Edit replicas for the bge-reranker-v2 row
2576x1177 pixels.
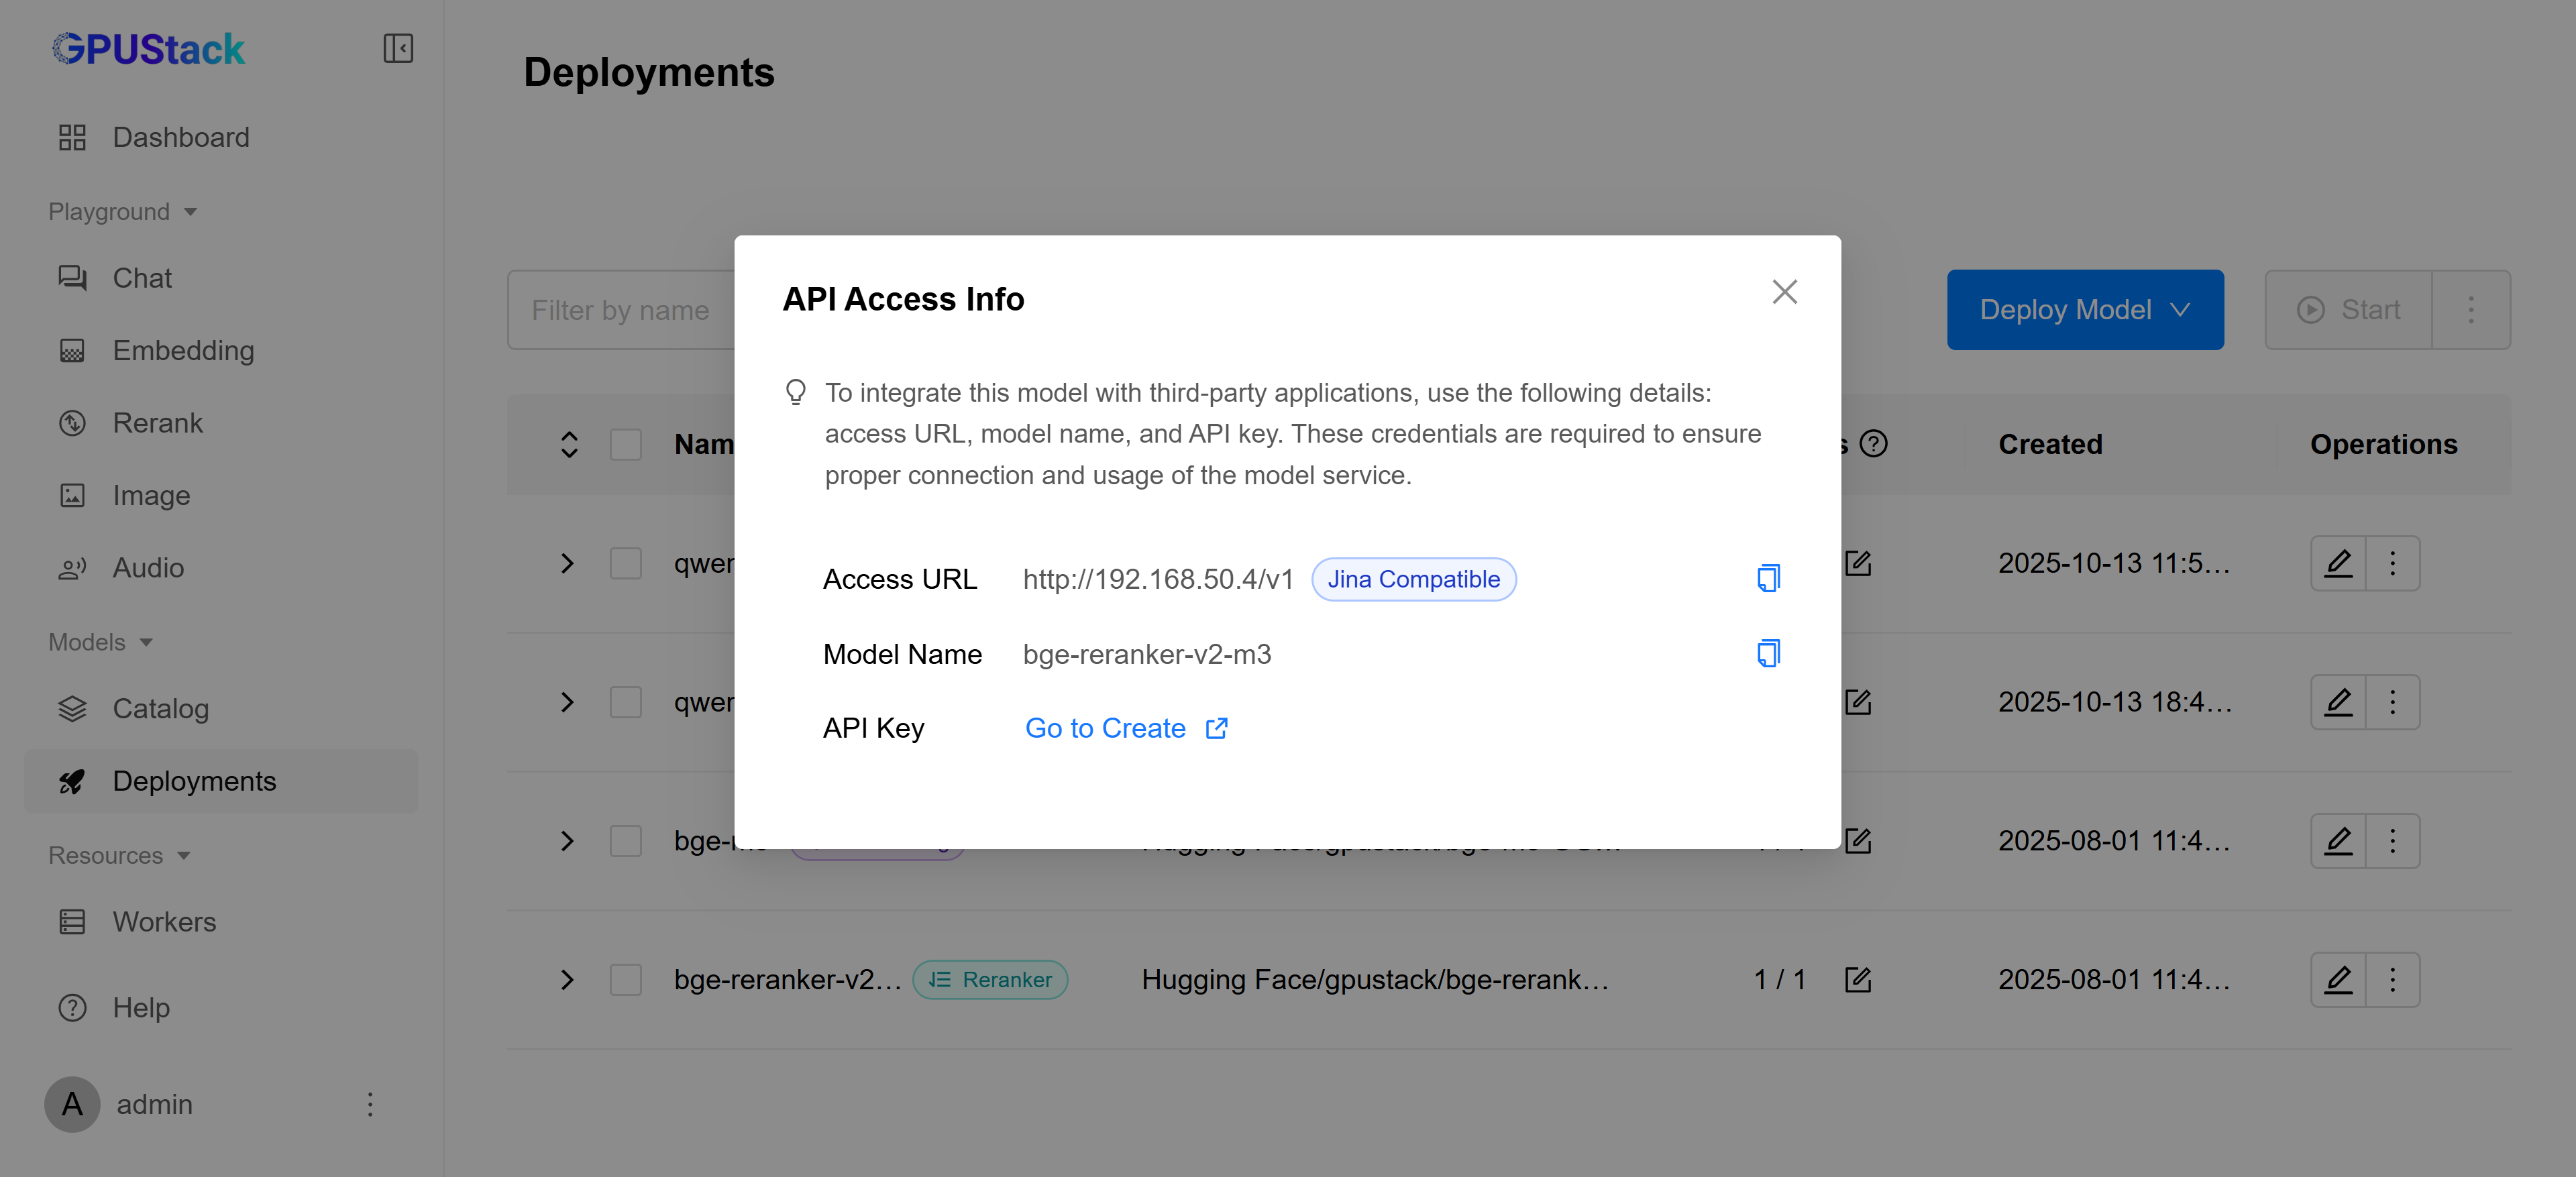click(x=1858, y=979)
